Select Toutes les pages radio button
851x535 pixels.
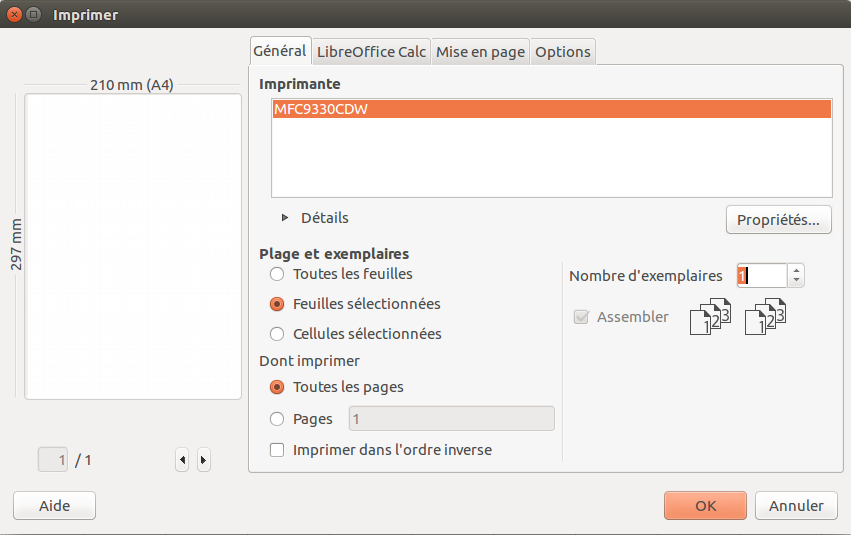tap(277, 387)
